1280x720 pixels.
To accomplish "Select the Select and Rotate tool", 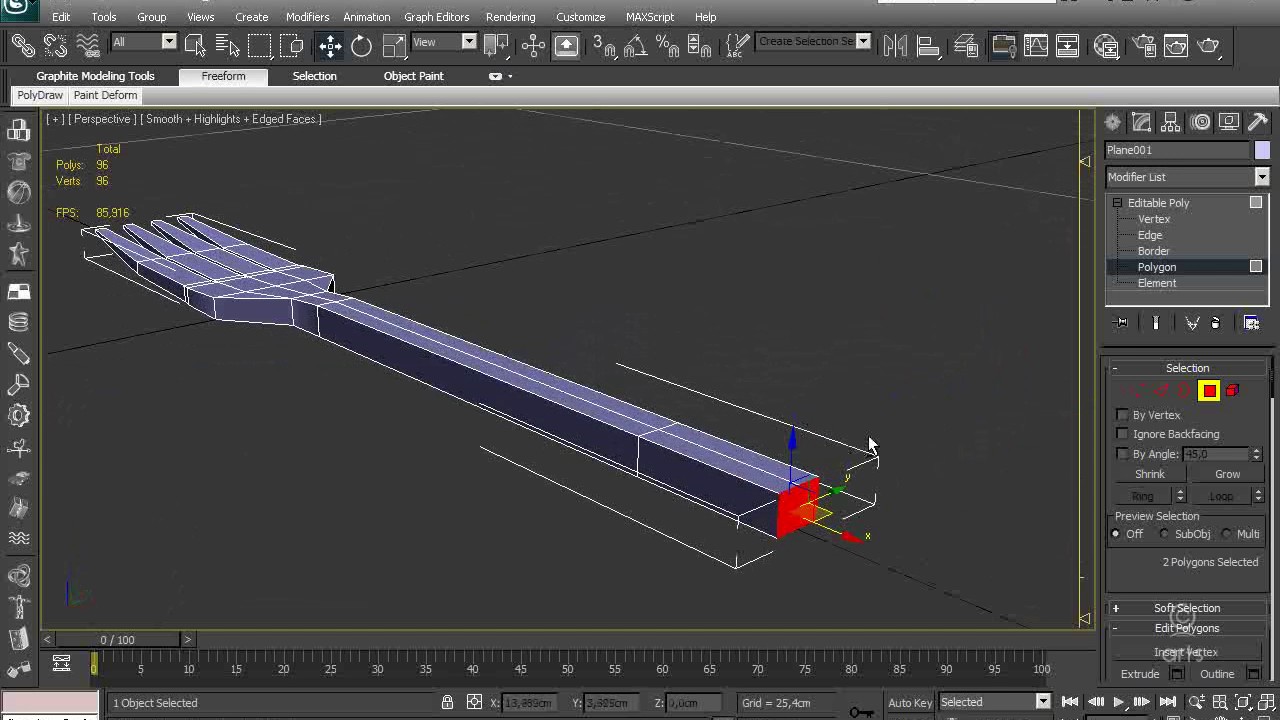I will pos(361,45).
